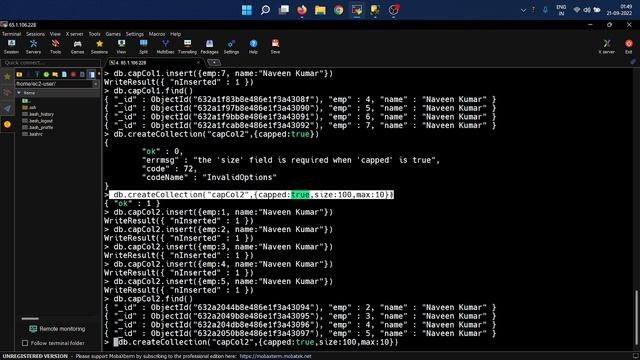Show hidden tray icons chevron
Viewport: 640px width, 360px height.
pyautogui.click(x=523, y=10)
